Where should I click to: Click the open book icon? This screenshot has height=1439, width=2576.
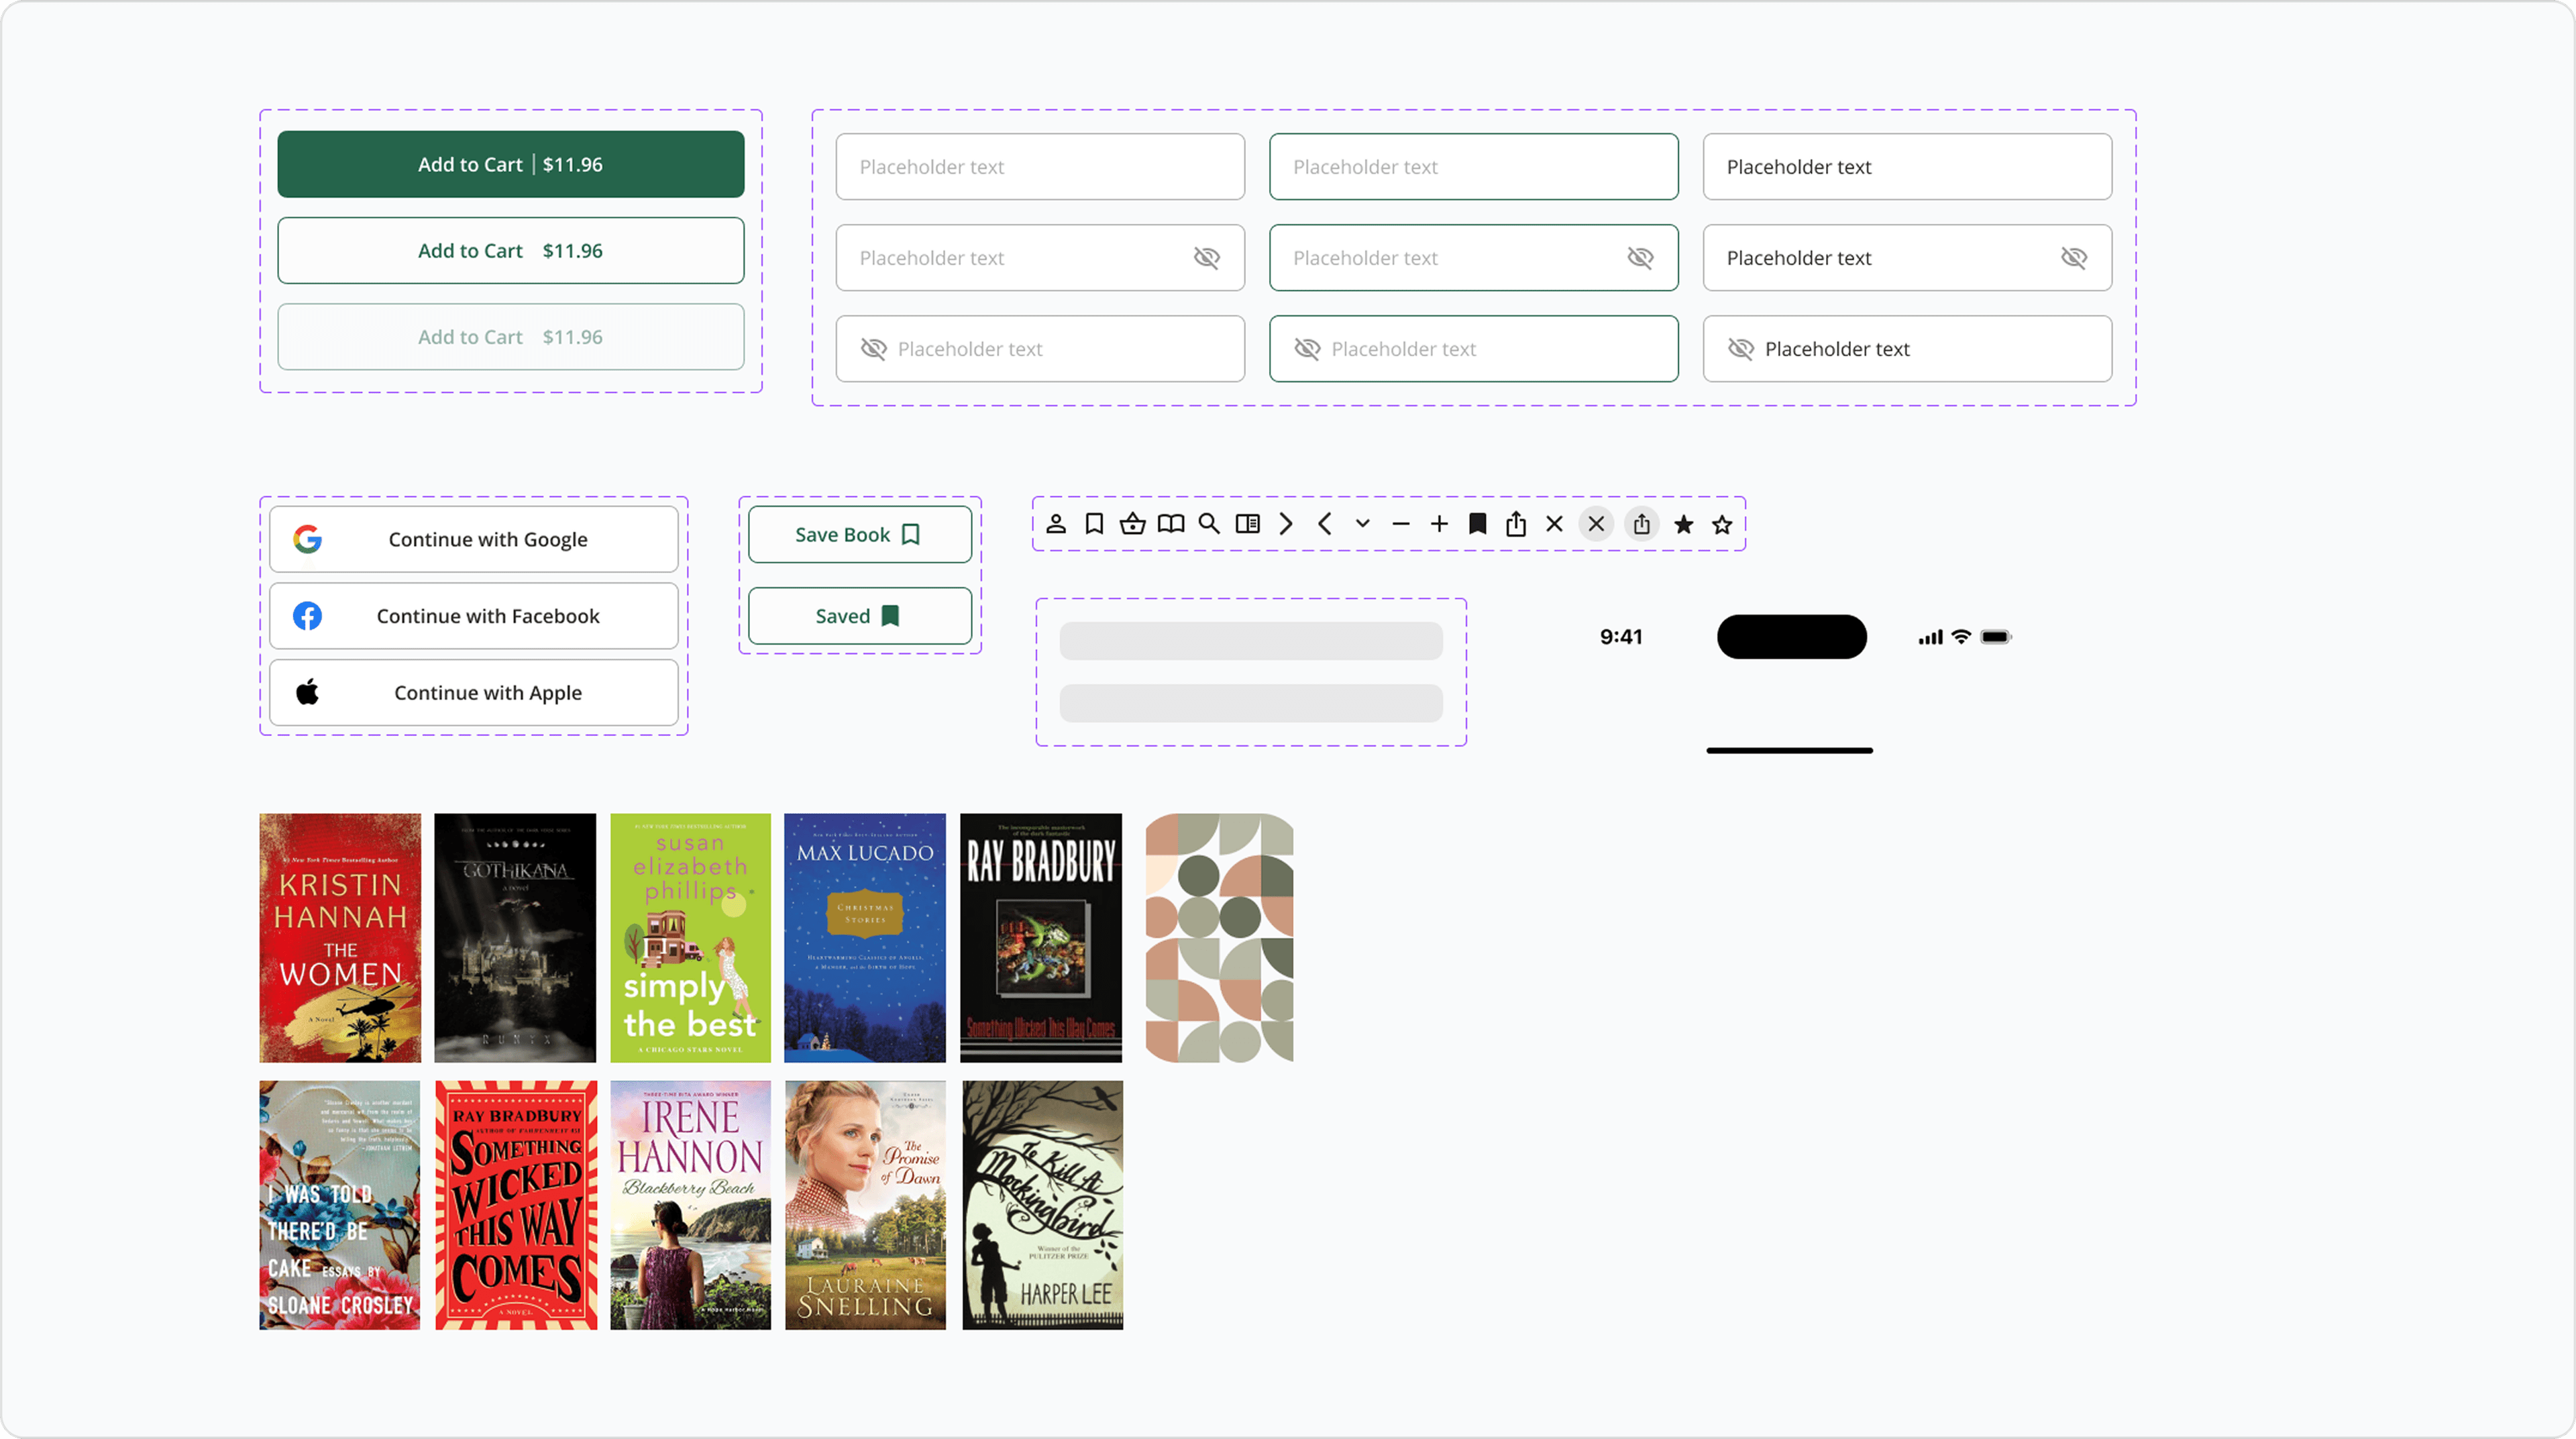click(x=1171, y=524)
